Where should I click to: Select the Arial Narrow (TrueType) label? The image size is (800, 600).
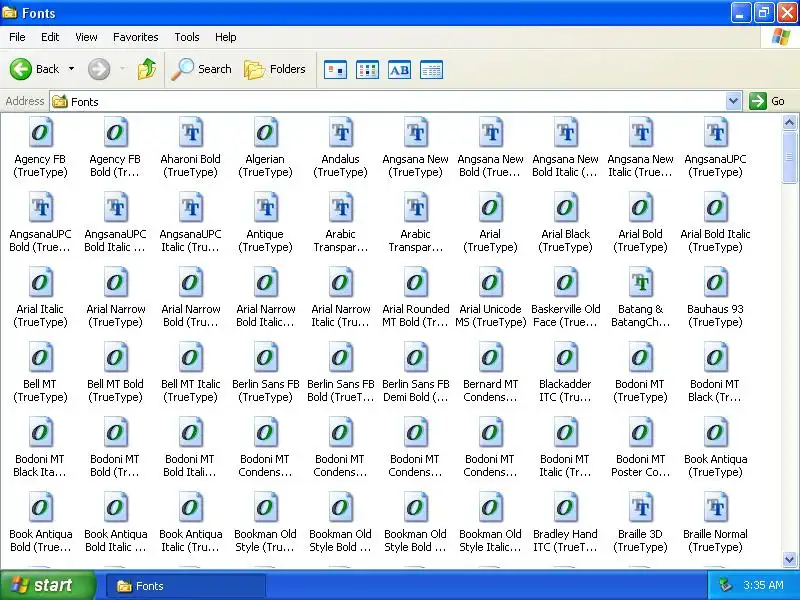point(116,315)
